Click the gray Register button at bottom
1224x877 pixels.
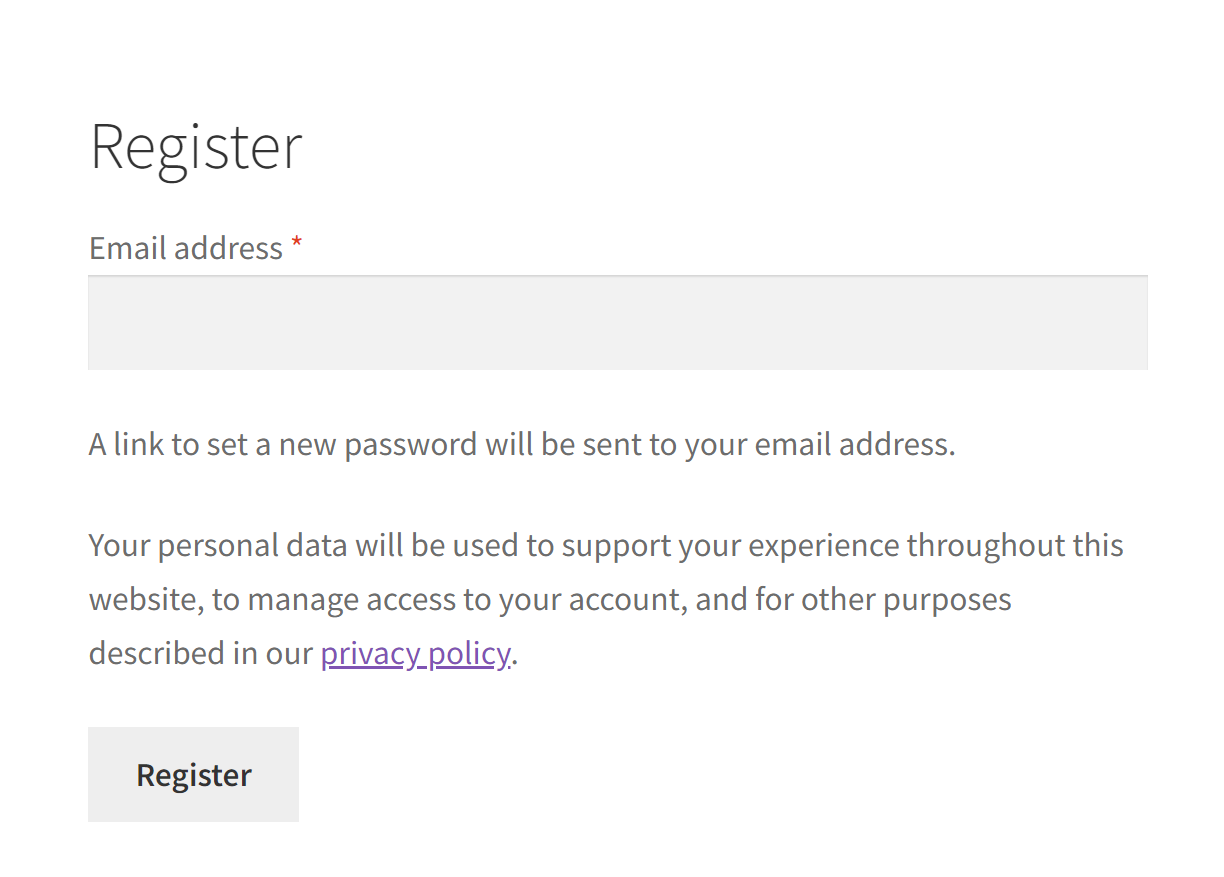pyautogui.click(x=193, y=774)
